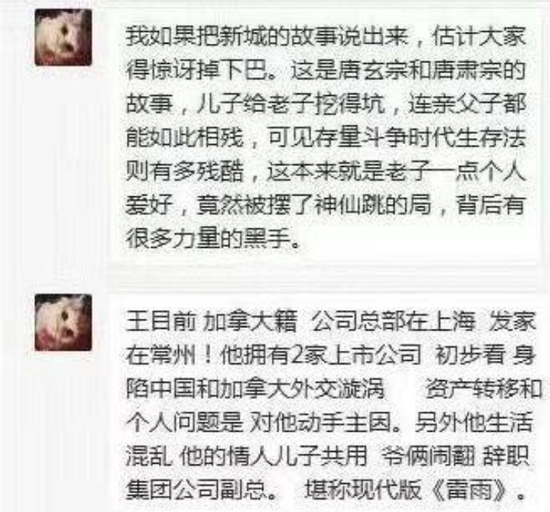Tap the phrase 加拿大籍
This screenshot has width=550, height=512.
pyautogui.click(x=250, y=322)
